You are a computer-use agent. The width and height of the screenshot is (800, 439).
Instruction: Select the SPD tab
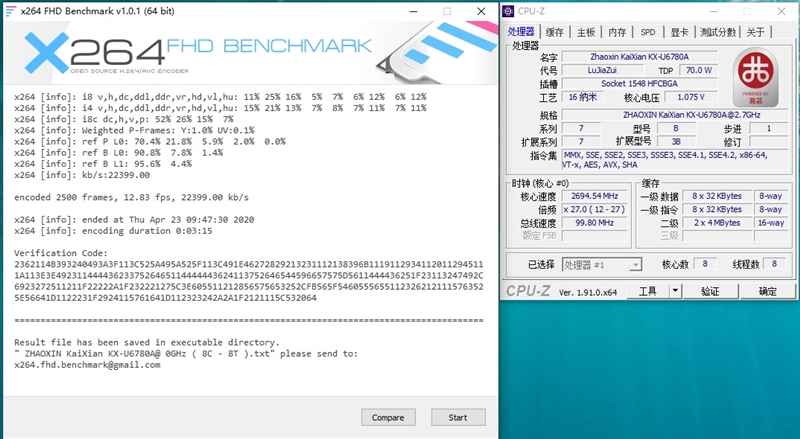(x=648, y=32)
